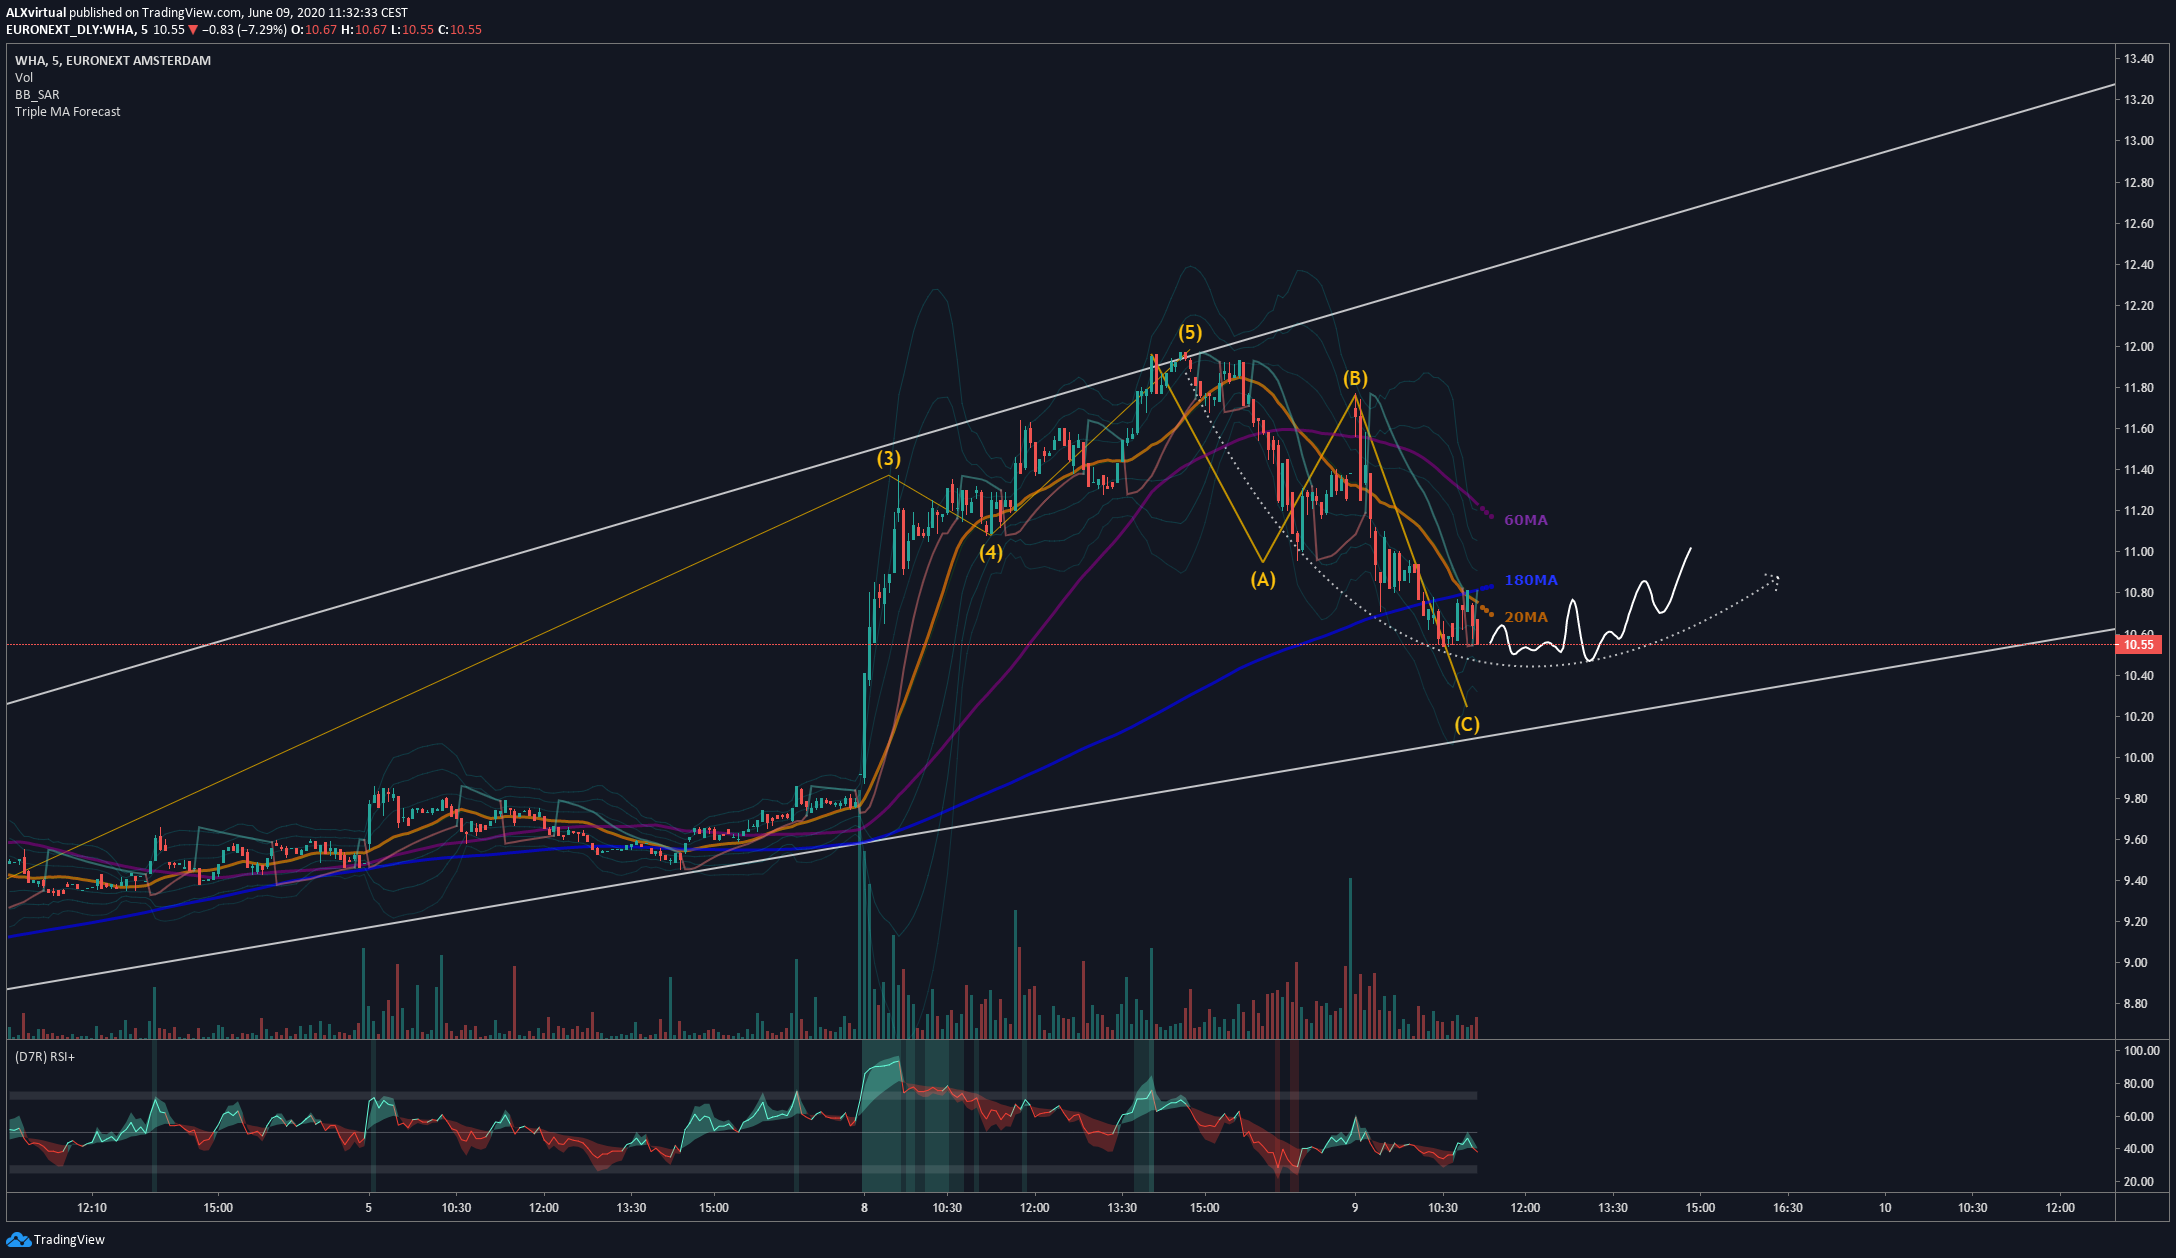Click the red 10.55 current price tag
Viewport: 2176px width, 1258px height.
(x=2139, y=645)
